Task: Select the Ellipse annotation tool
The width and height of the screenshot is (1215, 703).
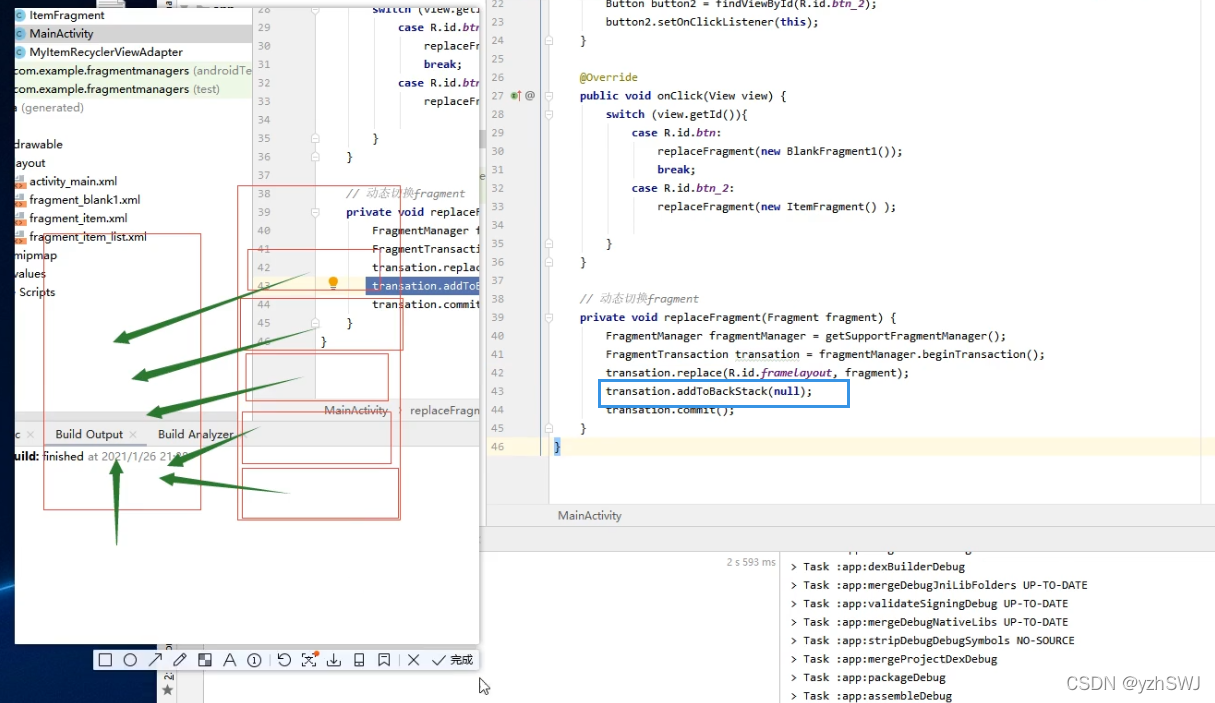Action: coord(131,659)
